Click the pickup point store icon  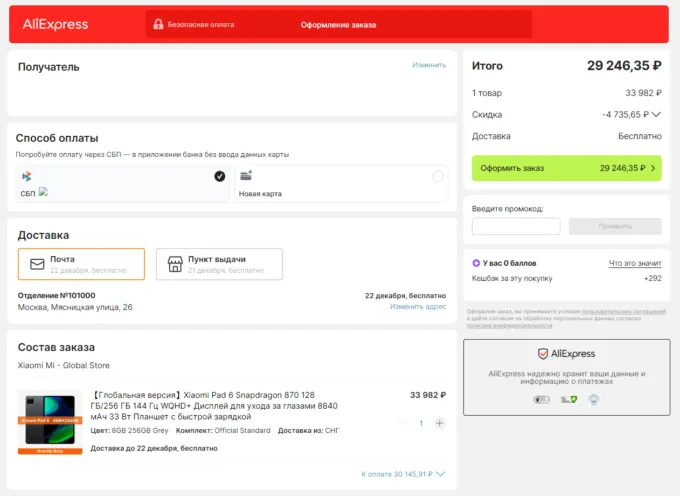(x=175, y=264)
